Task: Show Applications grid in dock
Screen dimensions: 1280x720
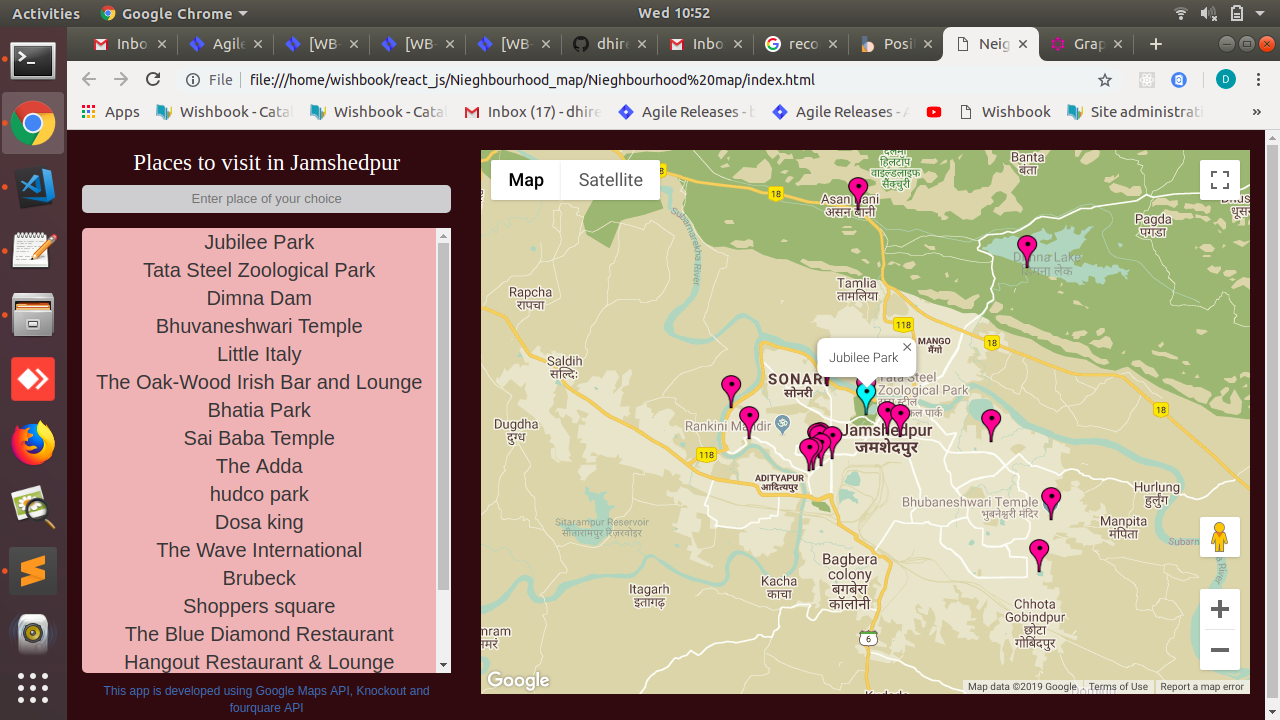Action: coord(33,688)
